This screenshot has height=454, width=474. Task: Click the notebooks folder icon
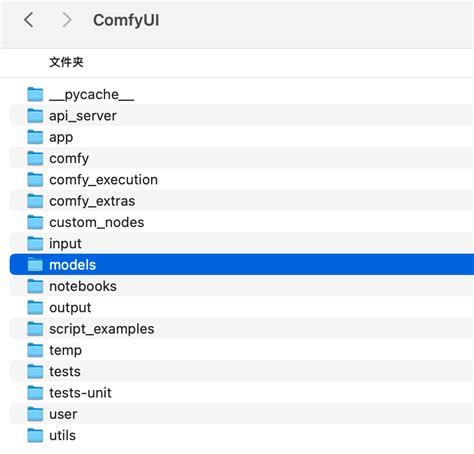tap(35, 286)
